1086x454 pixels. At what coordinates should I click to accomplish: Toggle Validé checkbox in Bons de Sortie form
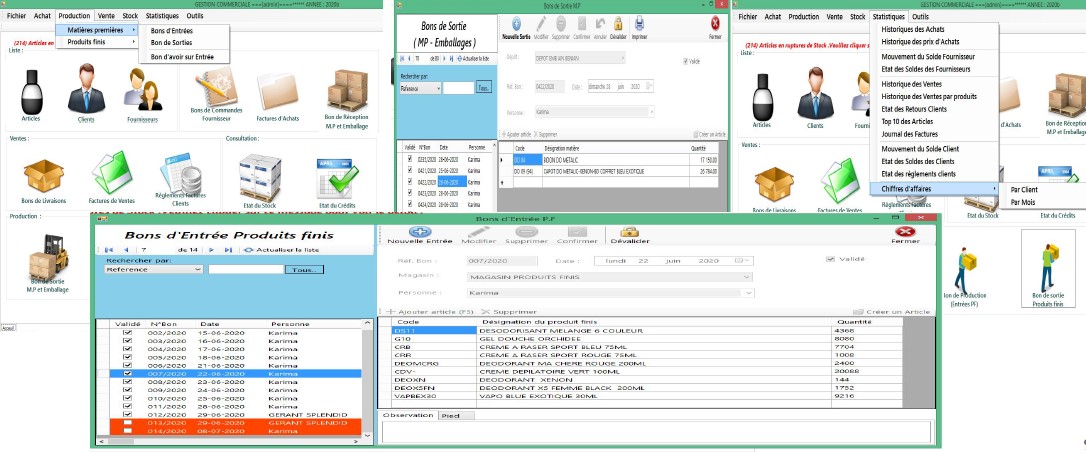[x=685, y=61]
